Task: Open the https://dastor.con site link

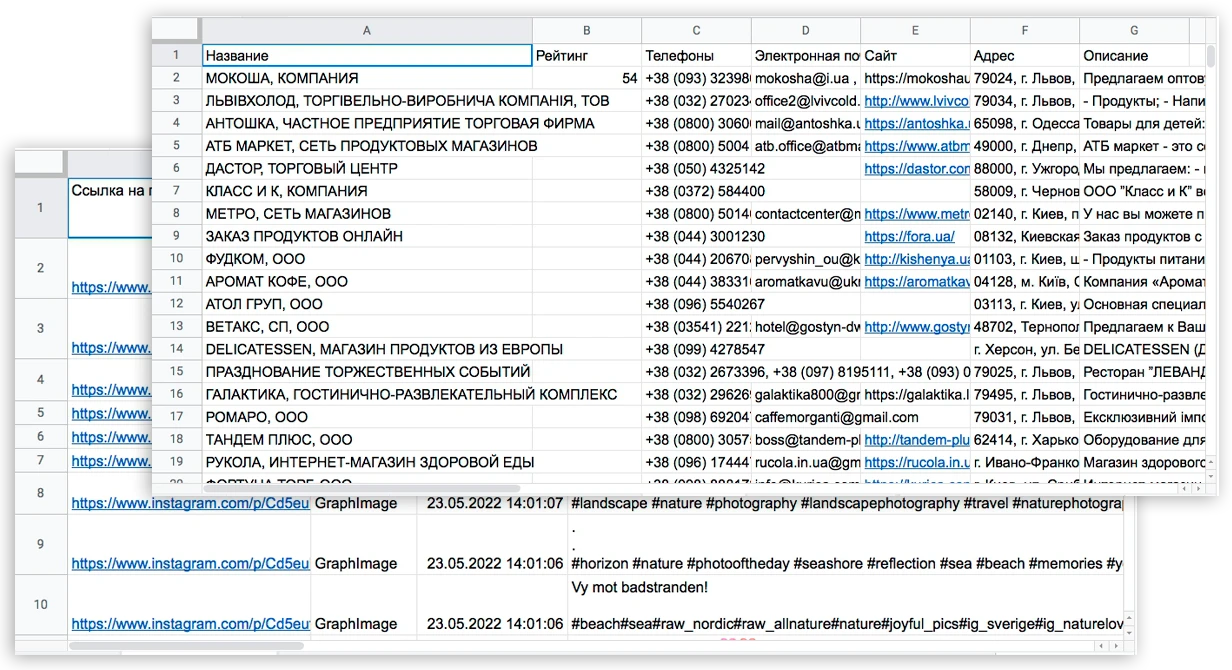Action: click(x=917, y=169)
